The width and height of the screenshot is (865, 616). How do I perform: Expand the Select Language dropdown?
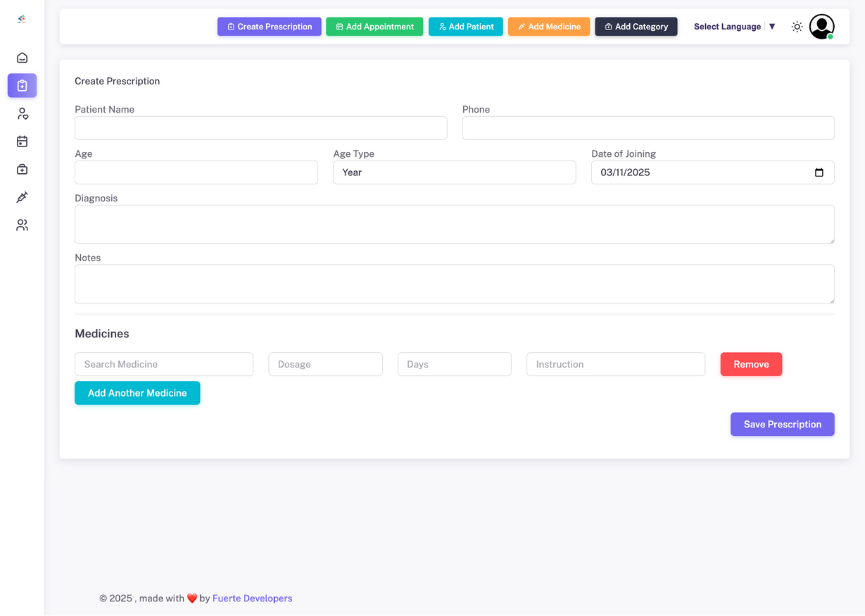735,27
